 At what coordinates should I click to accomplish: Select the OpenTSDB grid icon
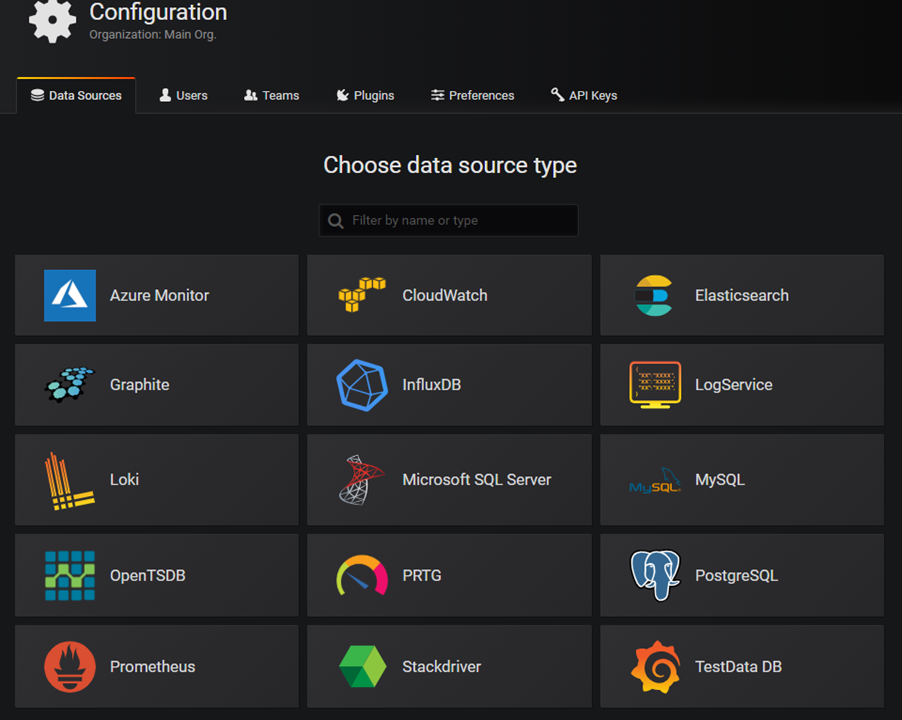(70, 575)
